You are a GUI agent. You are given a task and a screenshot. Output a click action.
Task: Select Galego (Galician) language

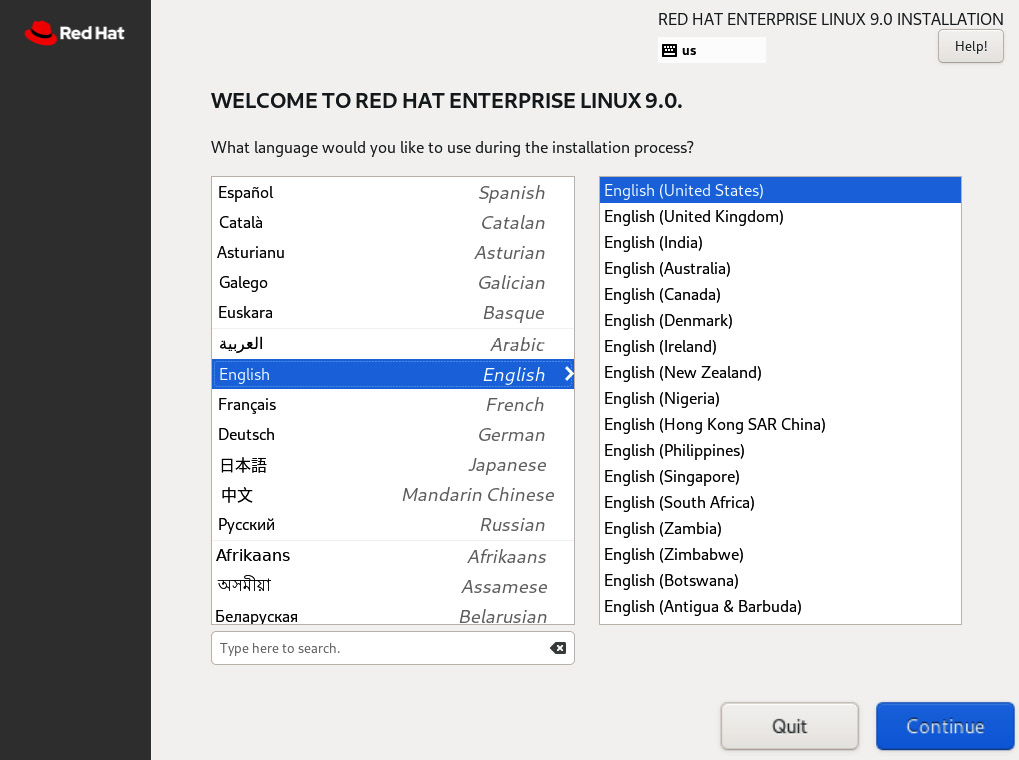tap(393, 282)
